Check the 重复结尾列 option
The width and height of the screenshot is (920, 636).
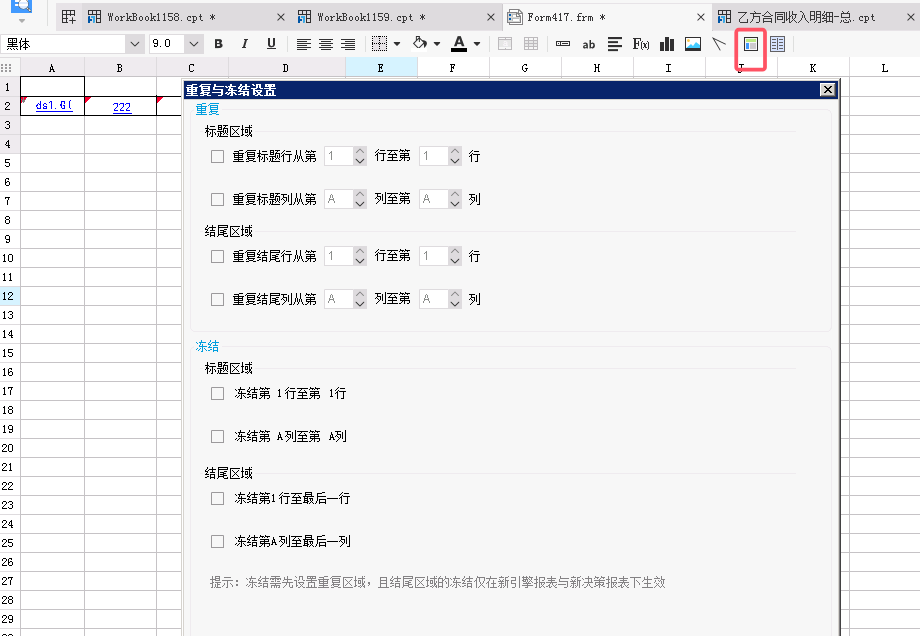pos(217,299)
